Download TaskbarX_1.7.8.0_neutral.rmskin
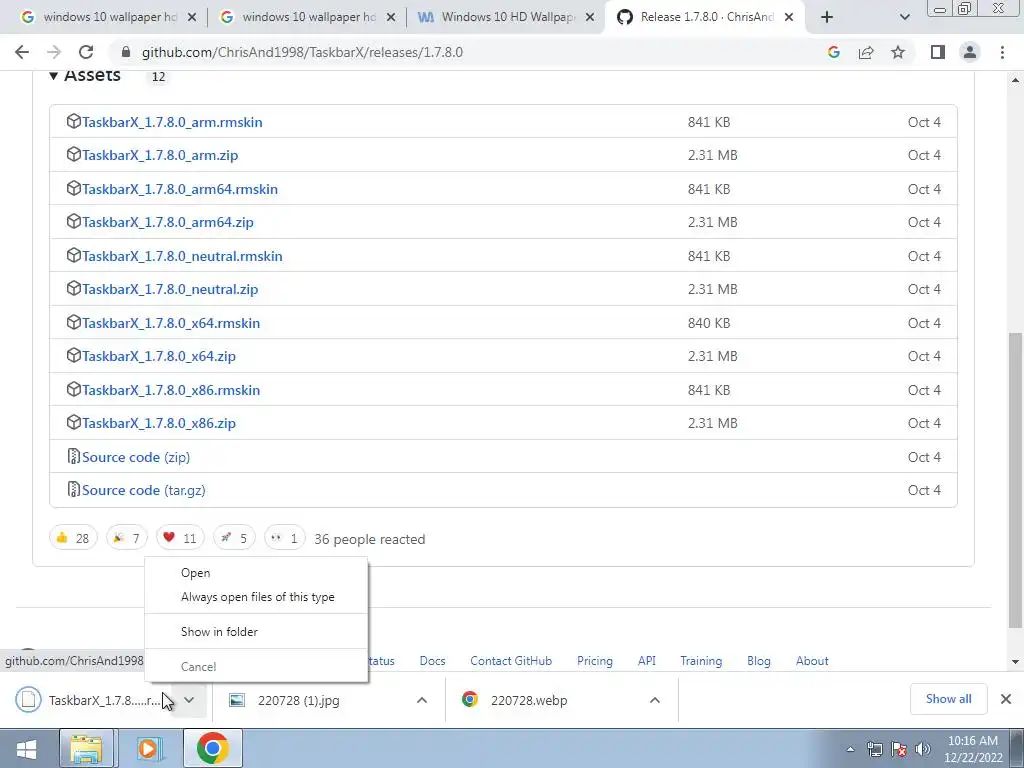 tap(182, 257)
